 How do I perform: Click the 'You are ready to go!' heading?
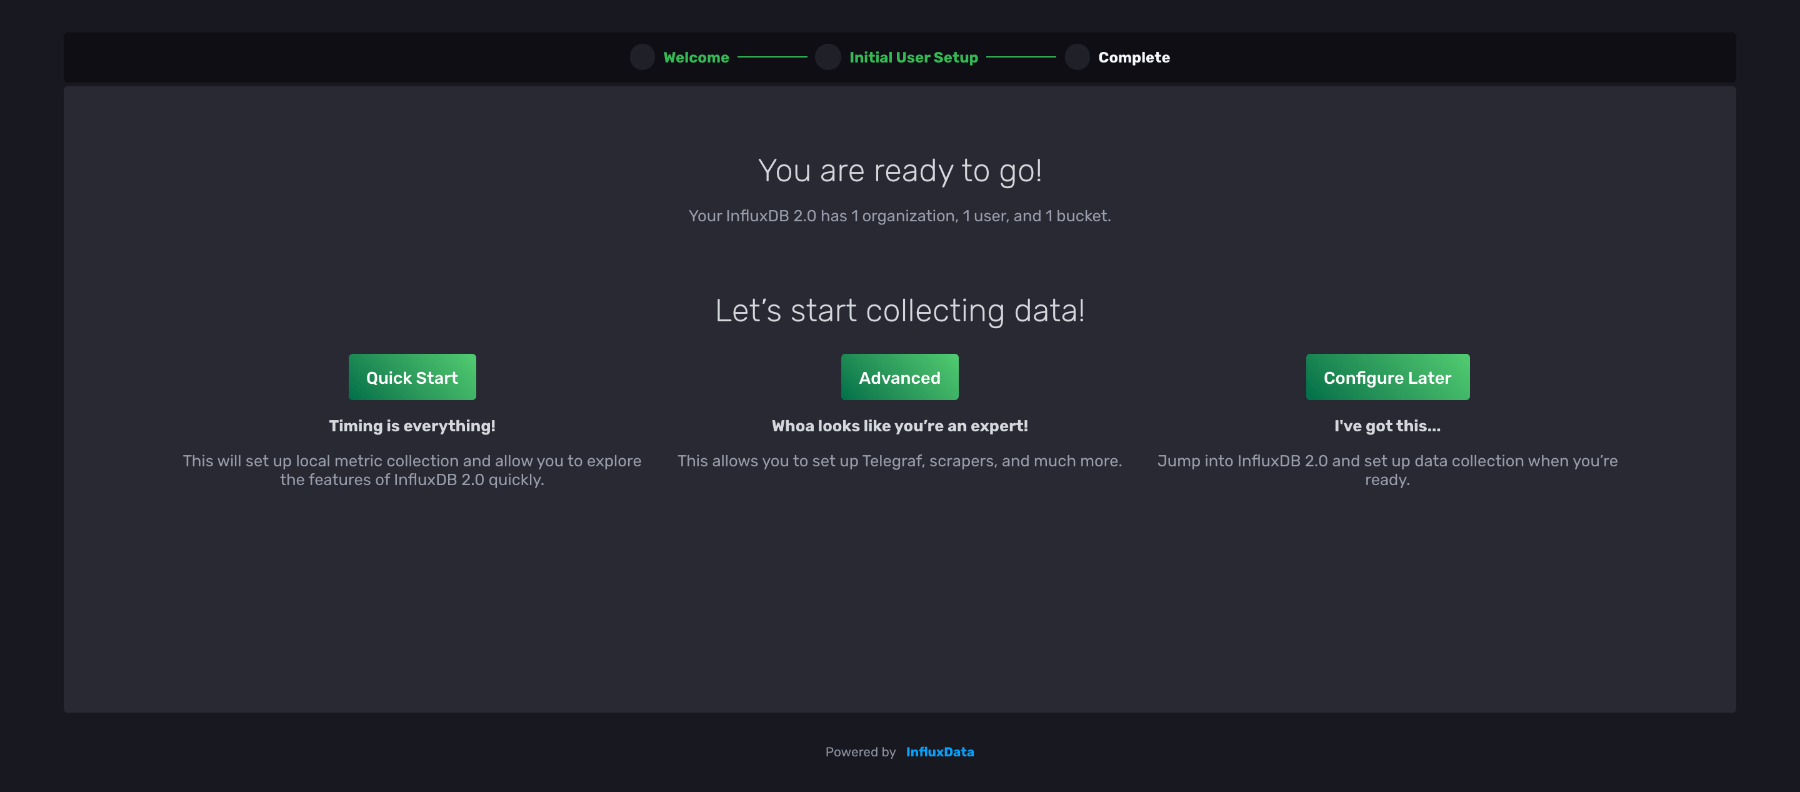coord(900,171)
